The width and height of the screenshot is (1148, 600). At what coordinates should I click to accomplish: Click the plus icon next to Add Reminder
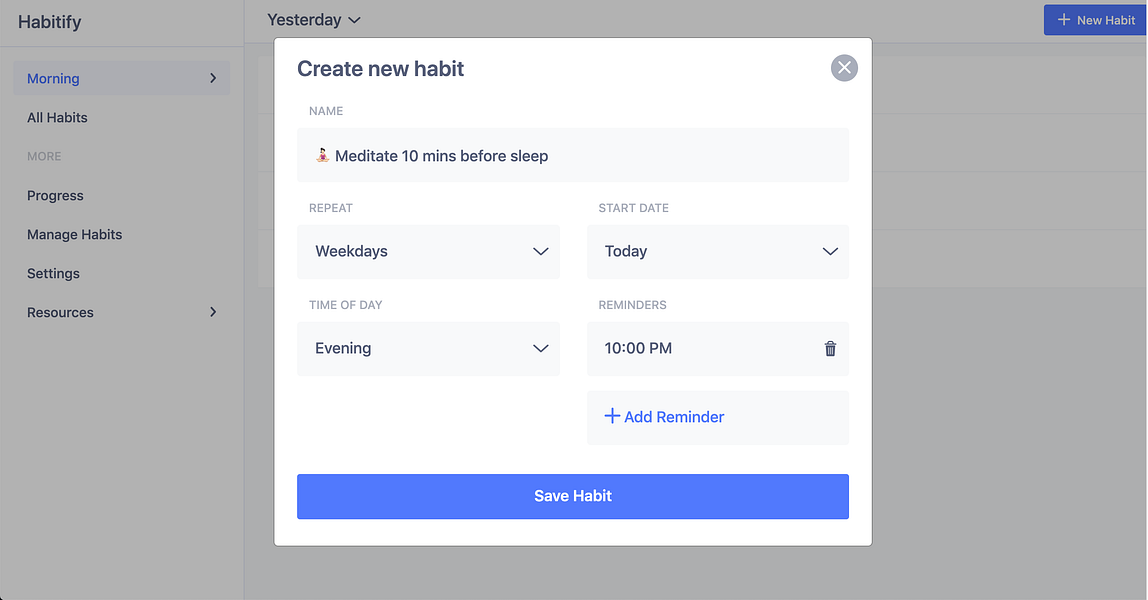coord(612,416)
